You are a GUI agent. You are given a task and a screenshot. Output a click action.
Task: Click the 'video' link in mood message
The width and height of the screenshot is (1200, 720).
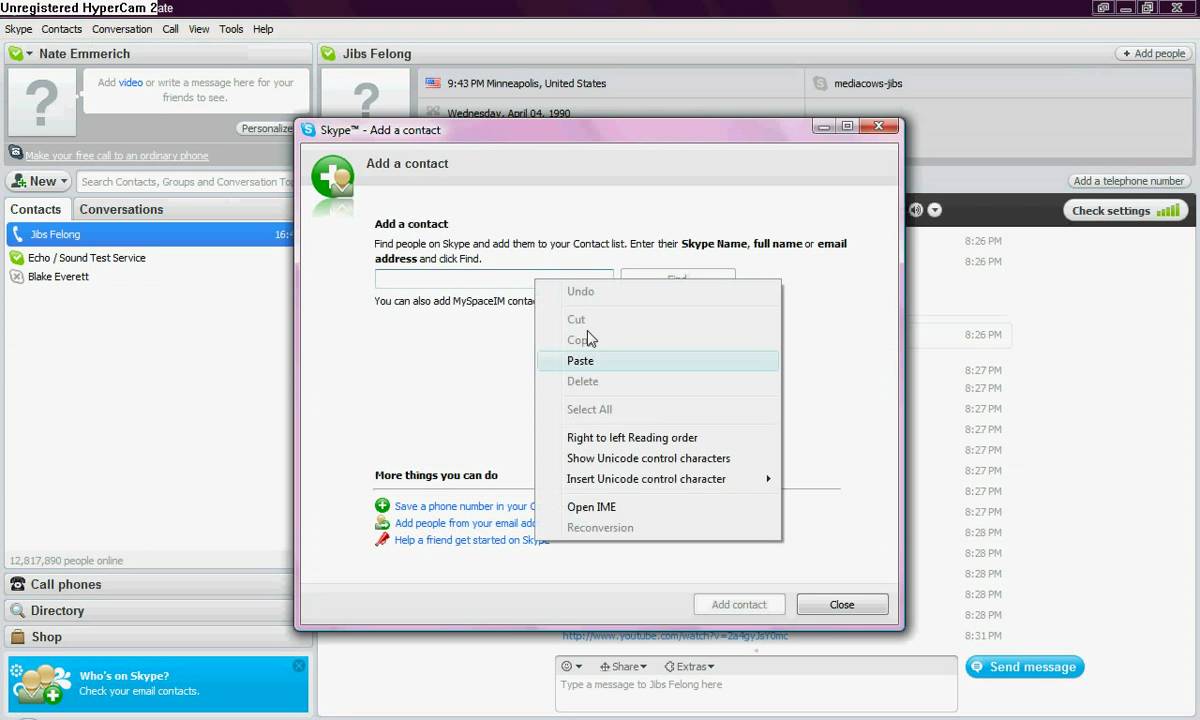(131, 83)
